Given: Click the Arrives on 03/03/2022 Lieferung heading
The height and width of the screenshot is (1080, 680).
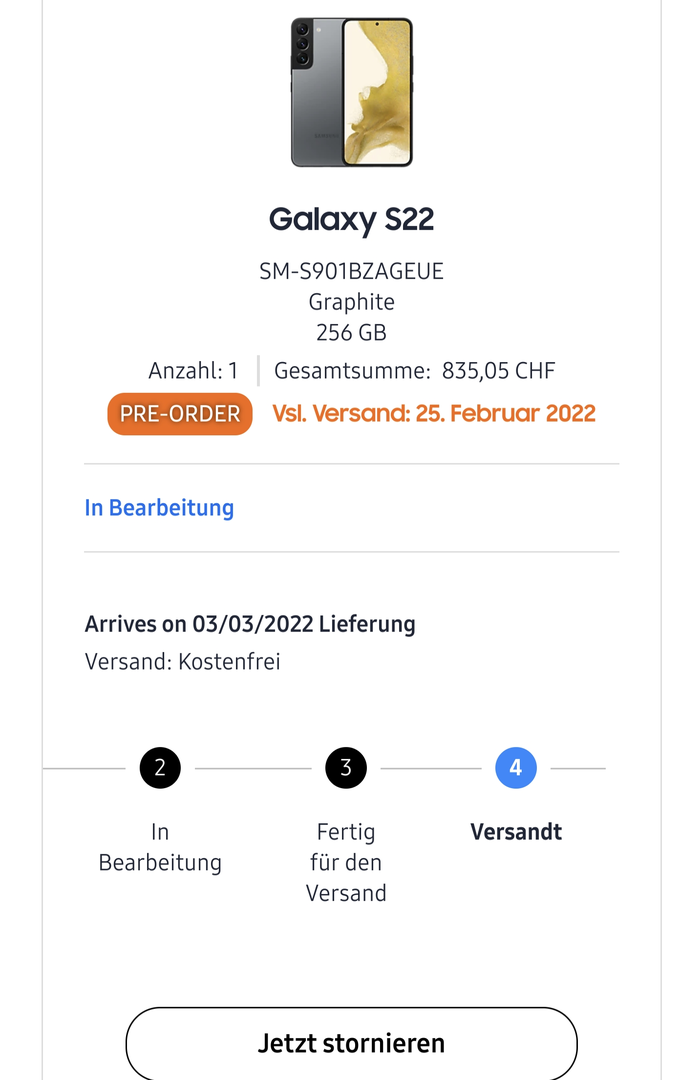Looking at the screenshot, I should (250, 624).
